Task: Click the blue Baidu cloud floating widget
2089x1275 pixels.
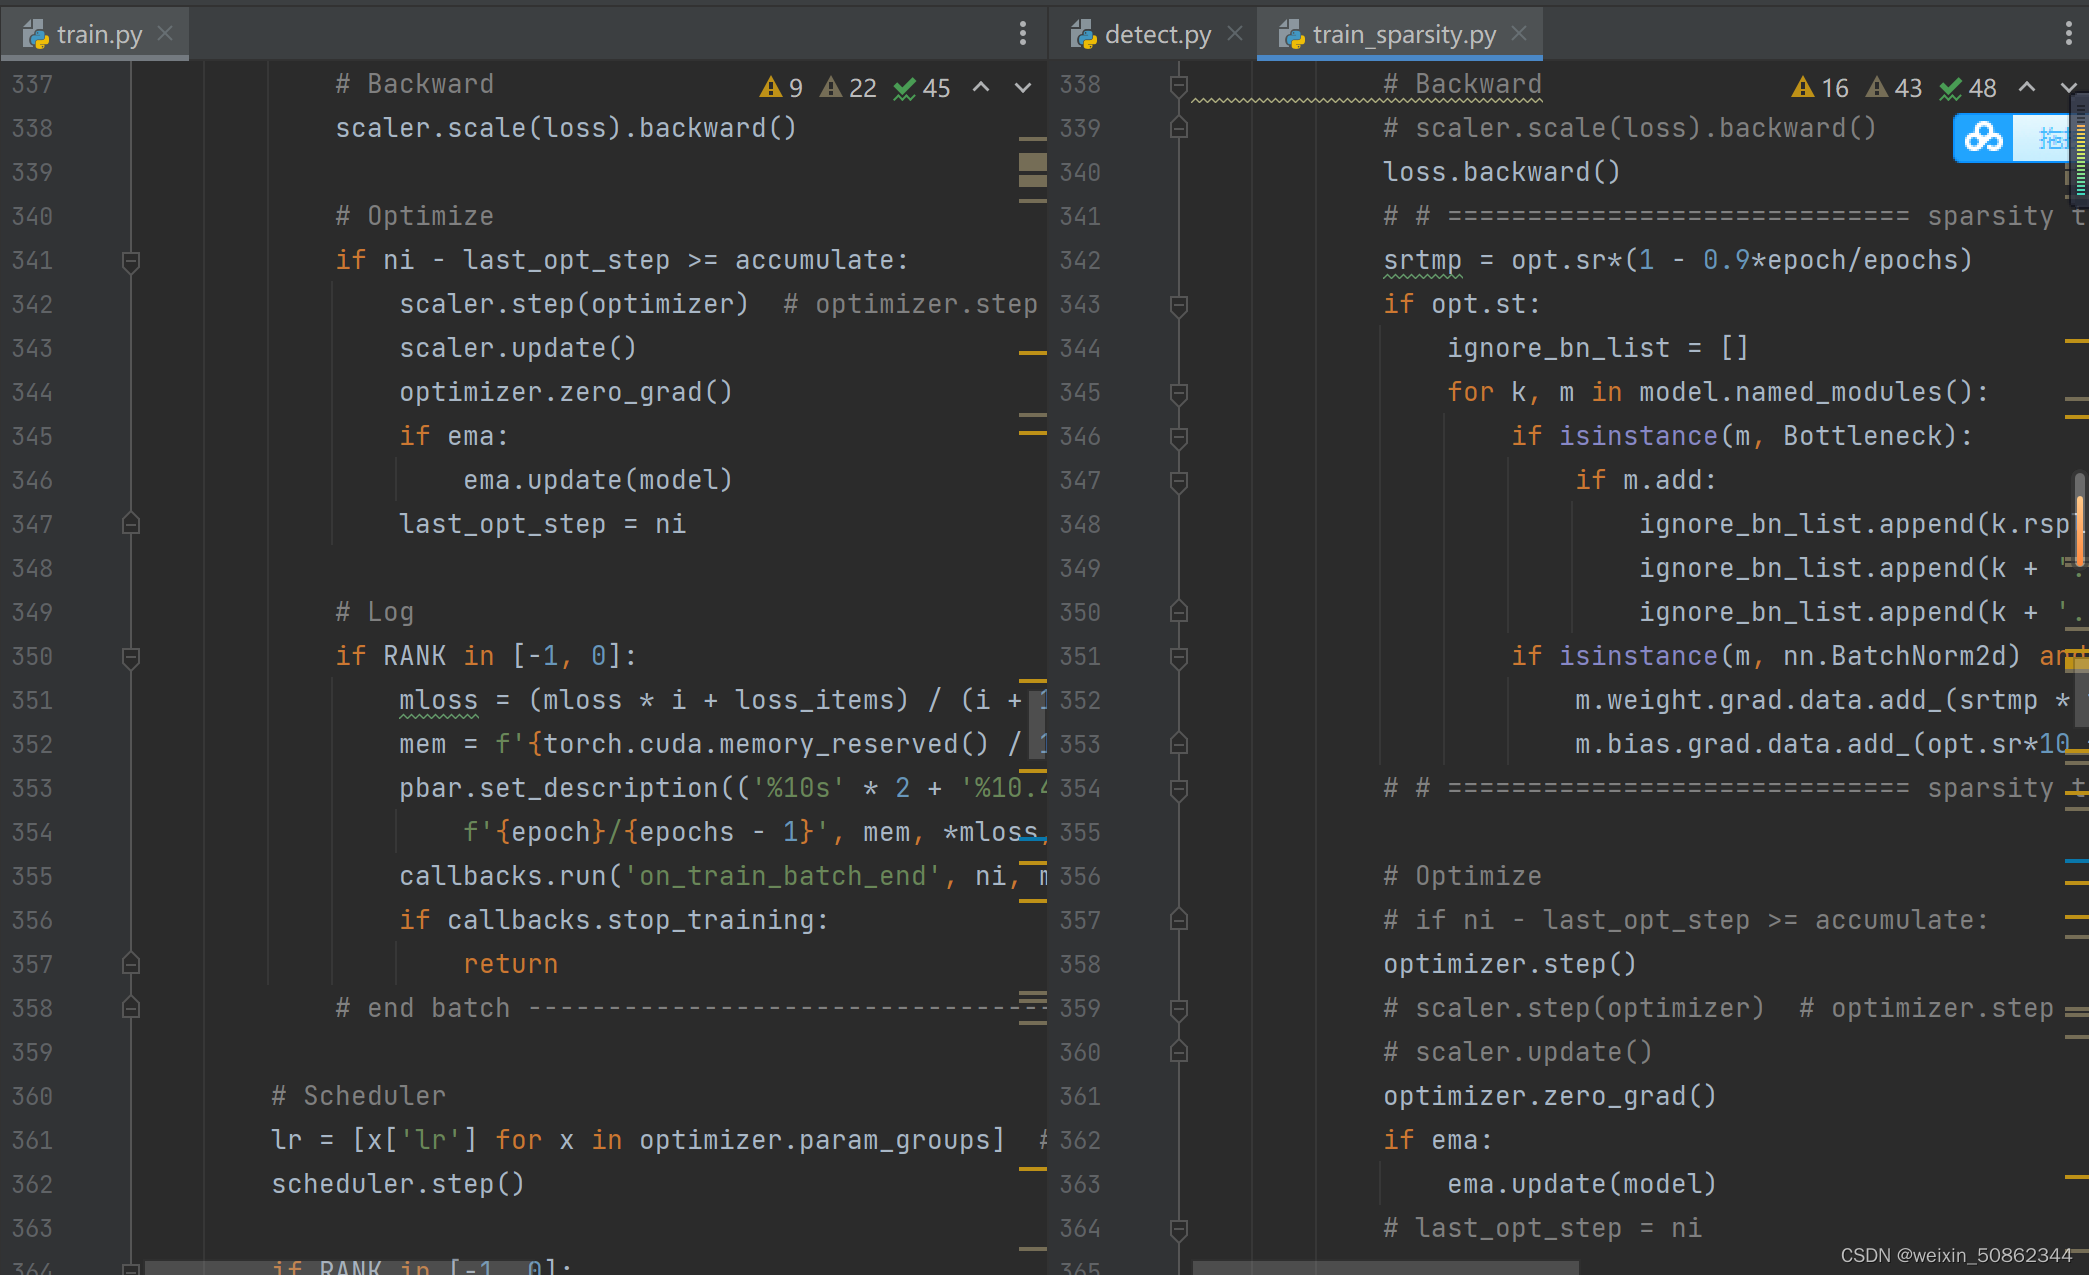Action: point(1984,138)
